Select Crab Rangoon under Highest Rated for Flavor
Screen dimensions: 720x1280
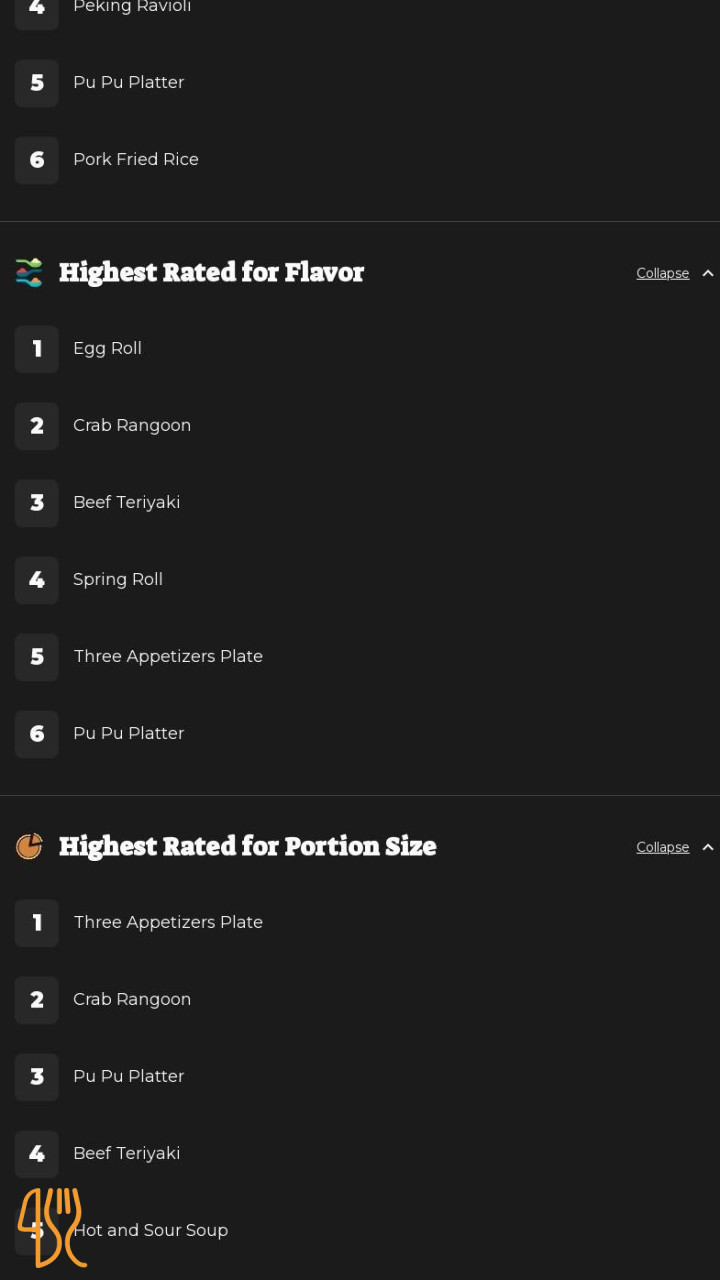(132, 425)
